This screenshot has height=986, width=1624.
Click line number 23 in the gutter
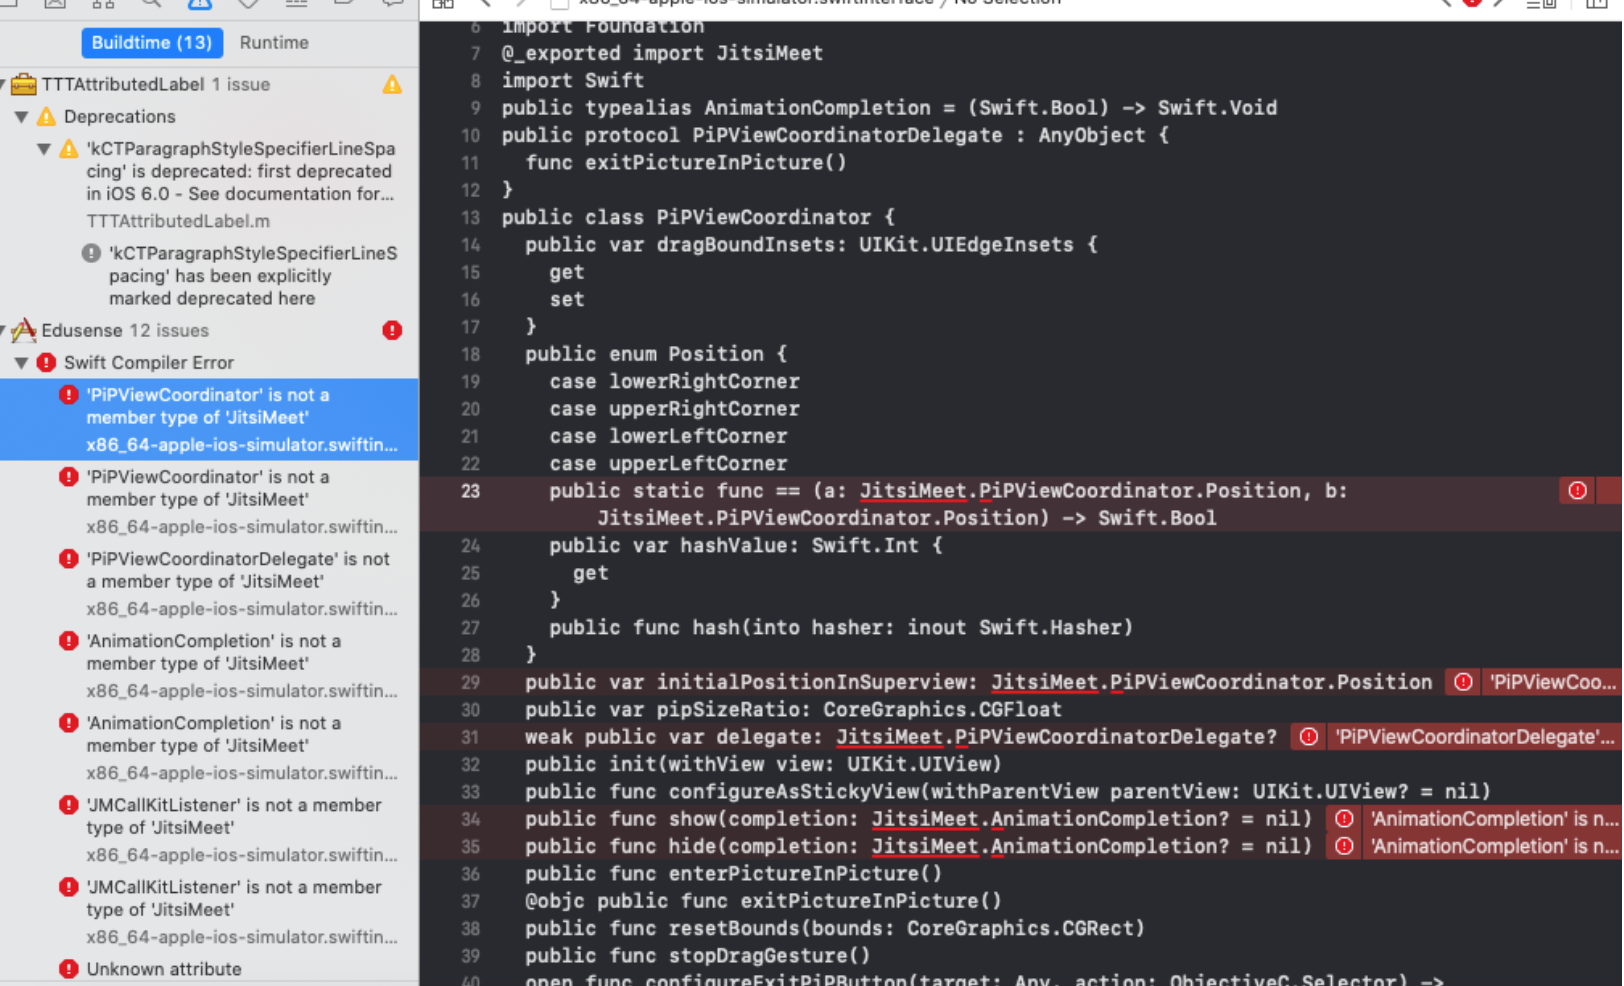pyautogui.click(x=470, y=491)
